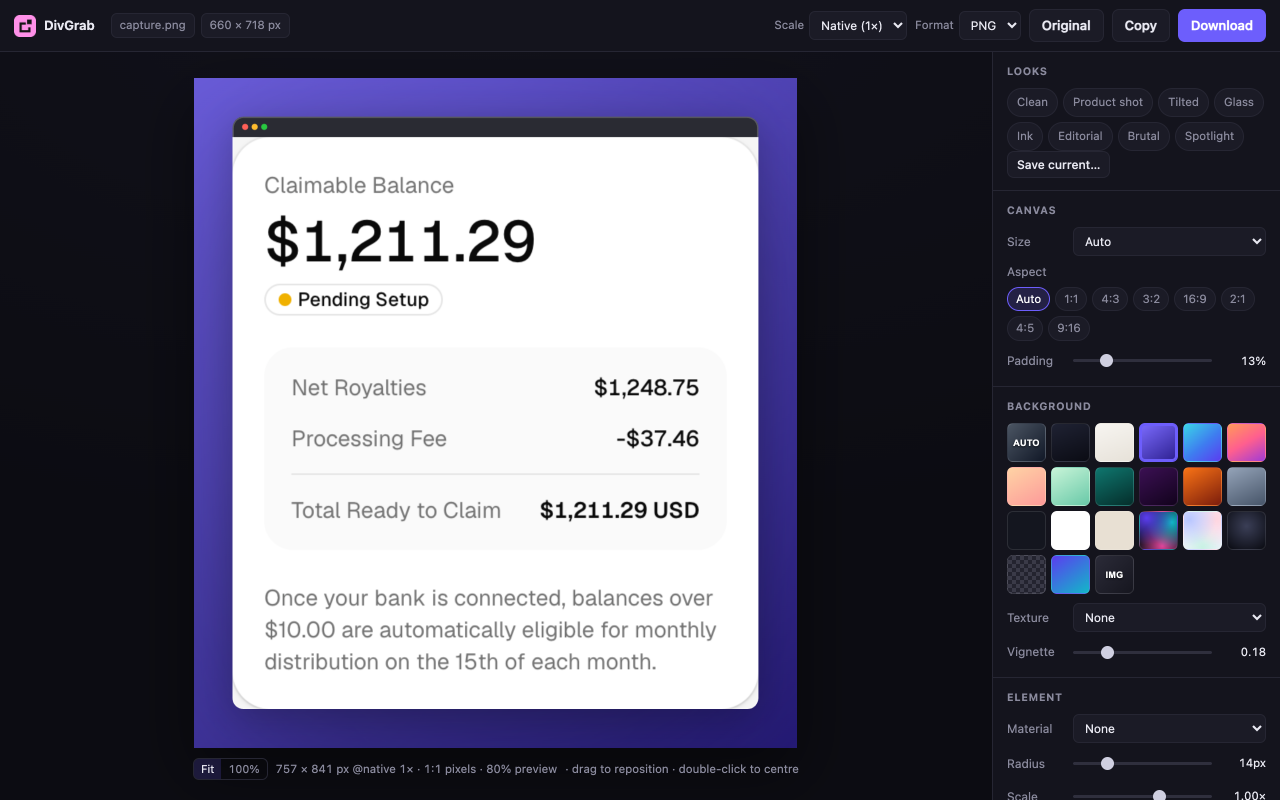Open the element Material dropdown
The width and height of the screenshot is (1280, 800).
click(x=1169, y=729)
